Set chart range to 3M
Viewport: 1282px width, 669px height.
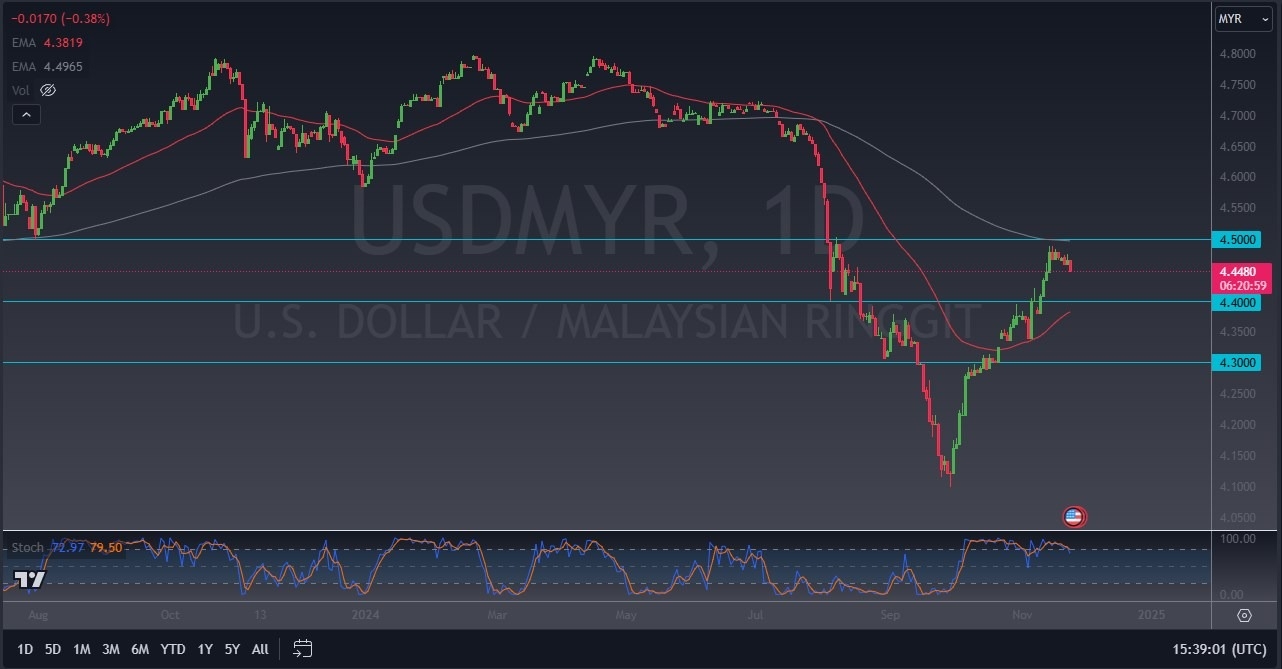point(111,649)
